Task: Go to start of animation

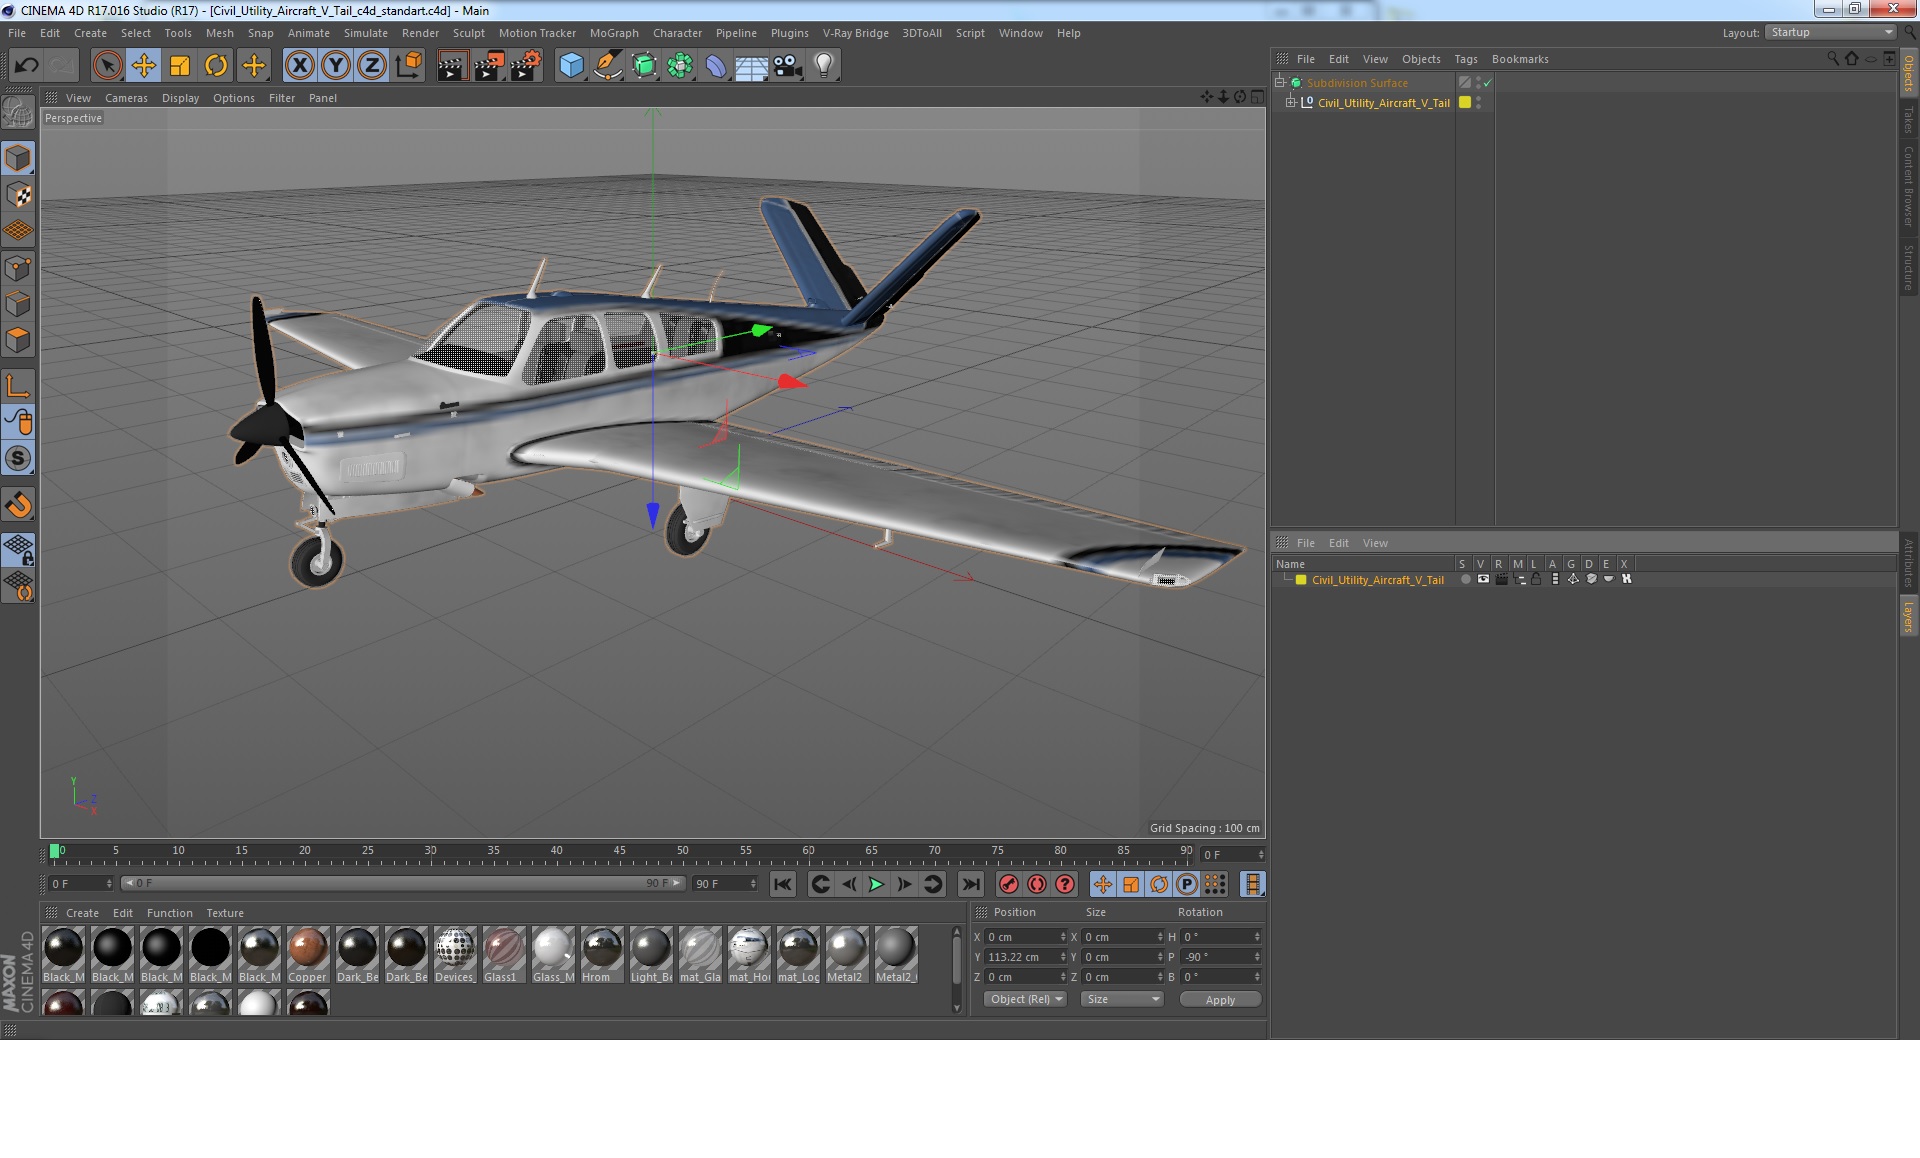Action: (782, 884)
